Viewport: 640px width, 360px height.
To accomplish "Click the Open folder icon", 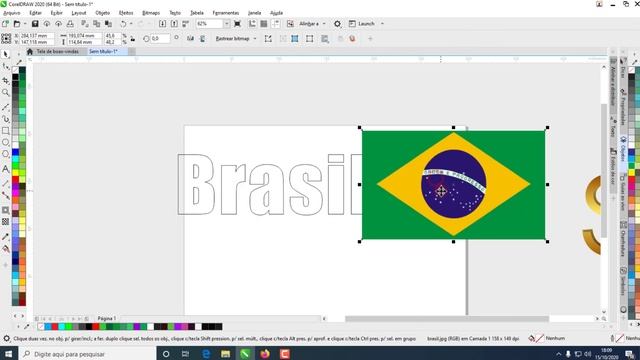I will pyautogui.click(x=17, y=24).
